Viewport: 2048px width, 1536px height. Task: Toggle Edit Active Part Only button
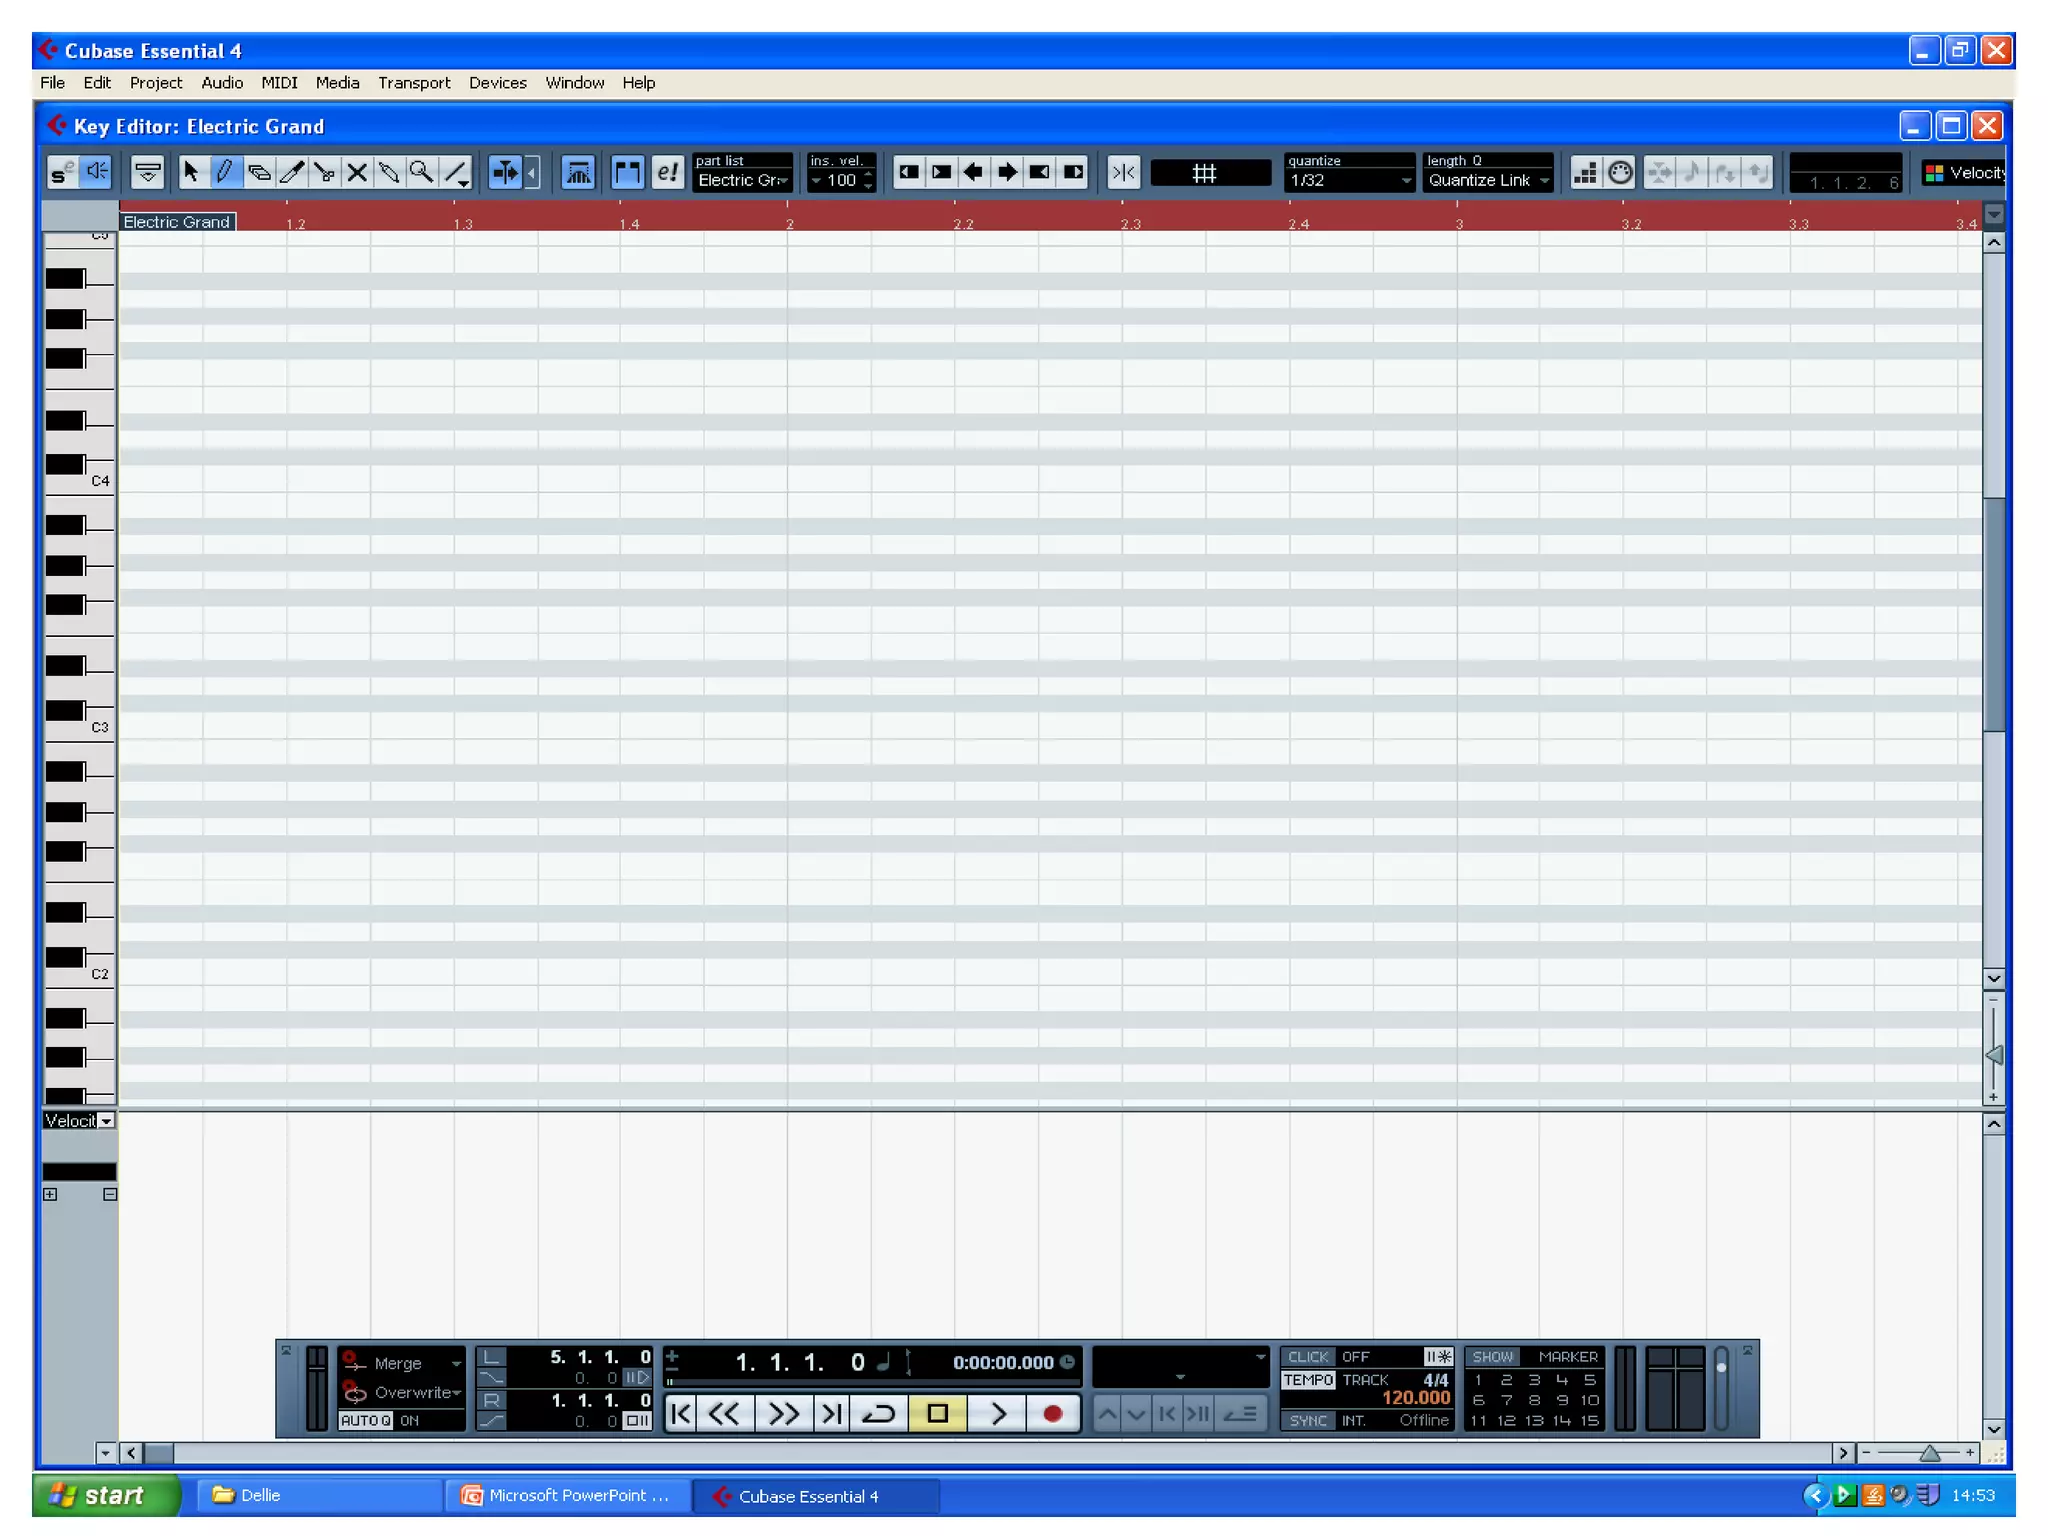[x=628, y=173]
